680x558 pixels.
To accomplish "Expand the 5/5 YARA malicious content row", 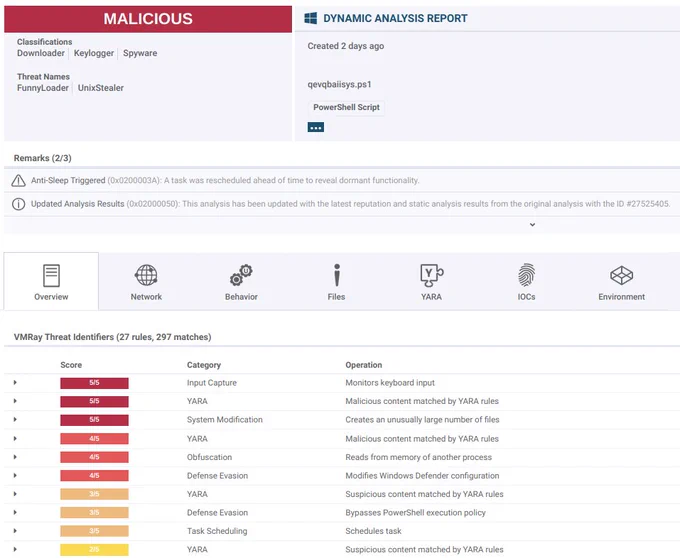I will (15, 401).
